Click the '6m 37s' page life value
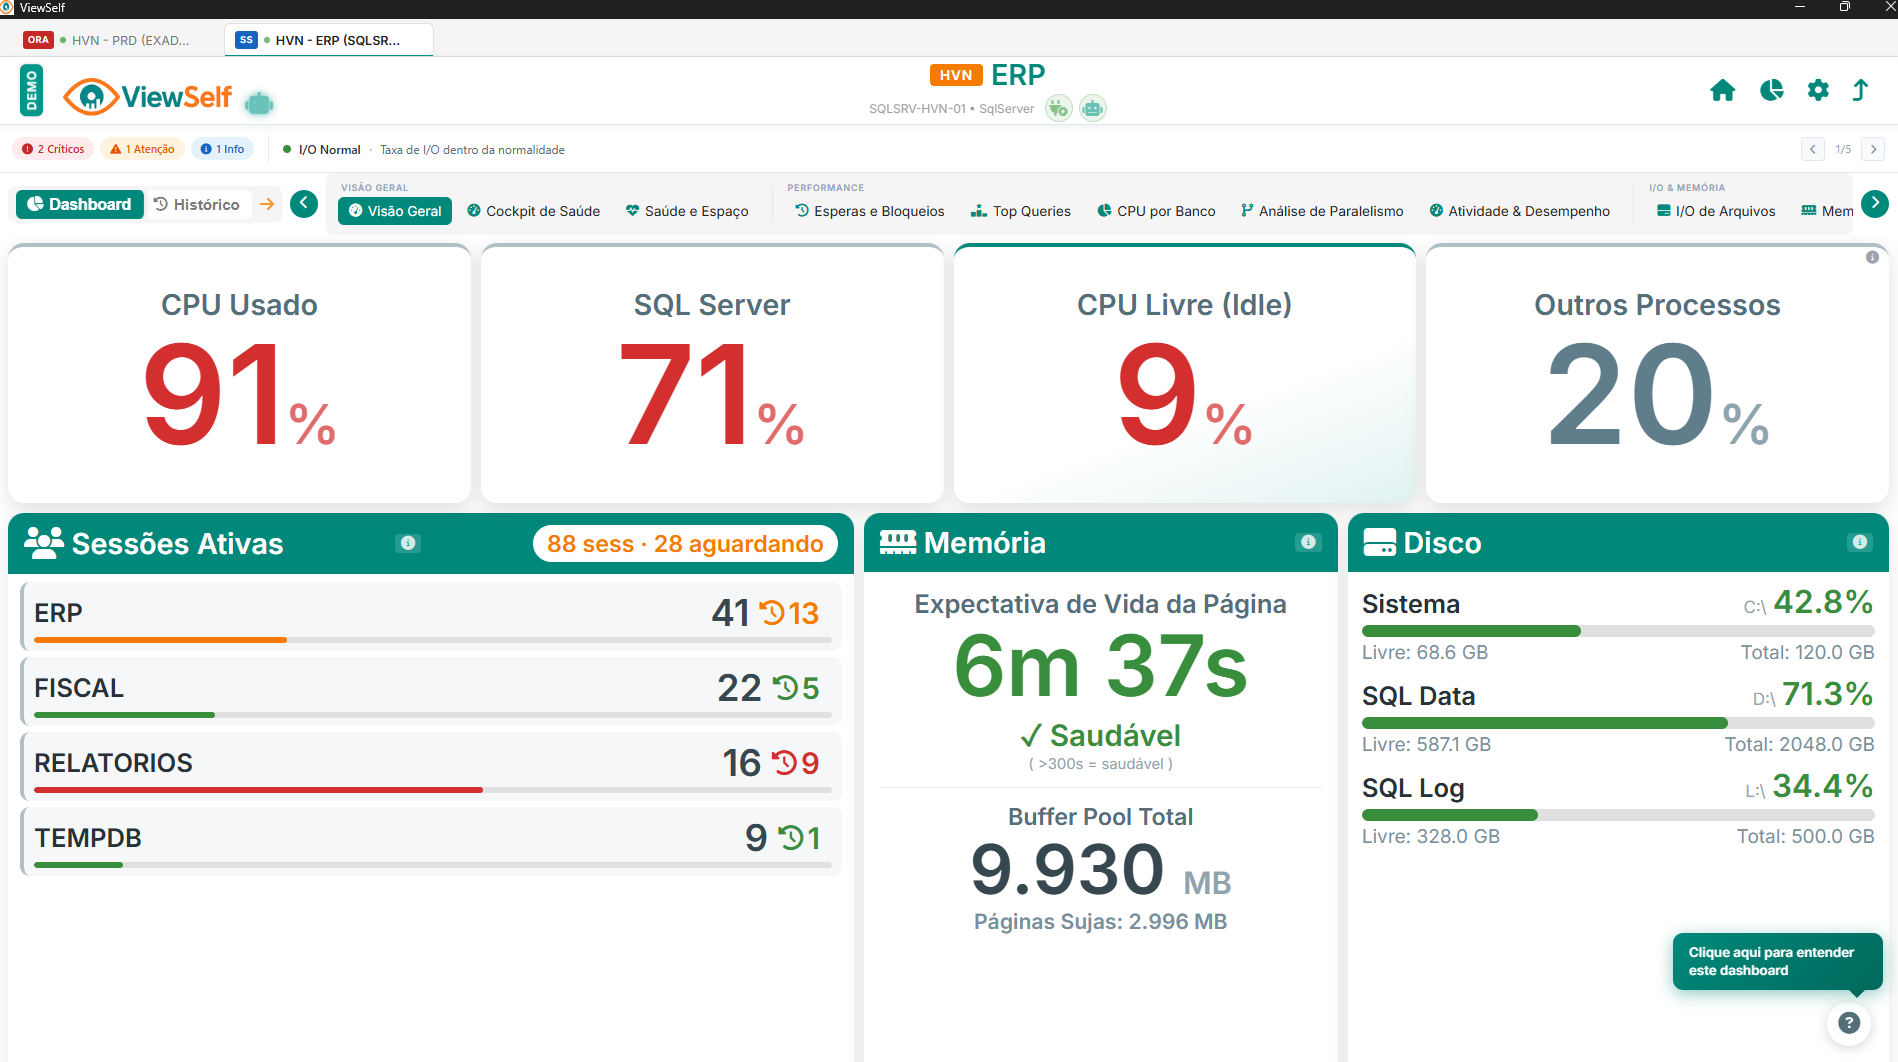This screenshot has height=1062, width=1898. (1100, 666)
